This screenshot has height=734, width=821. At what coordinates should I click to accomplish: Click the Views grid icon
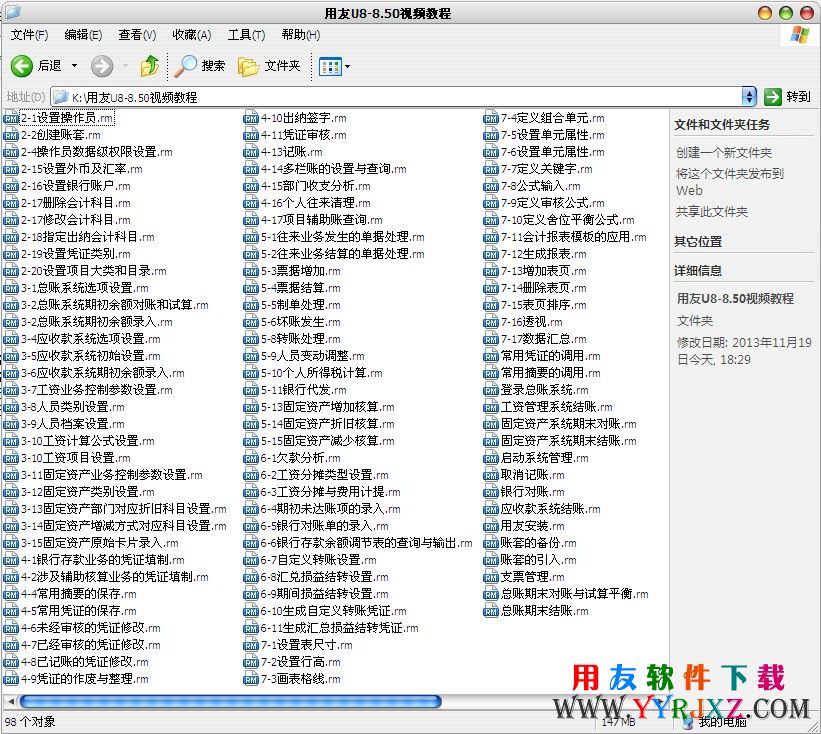[330, 66]
